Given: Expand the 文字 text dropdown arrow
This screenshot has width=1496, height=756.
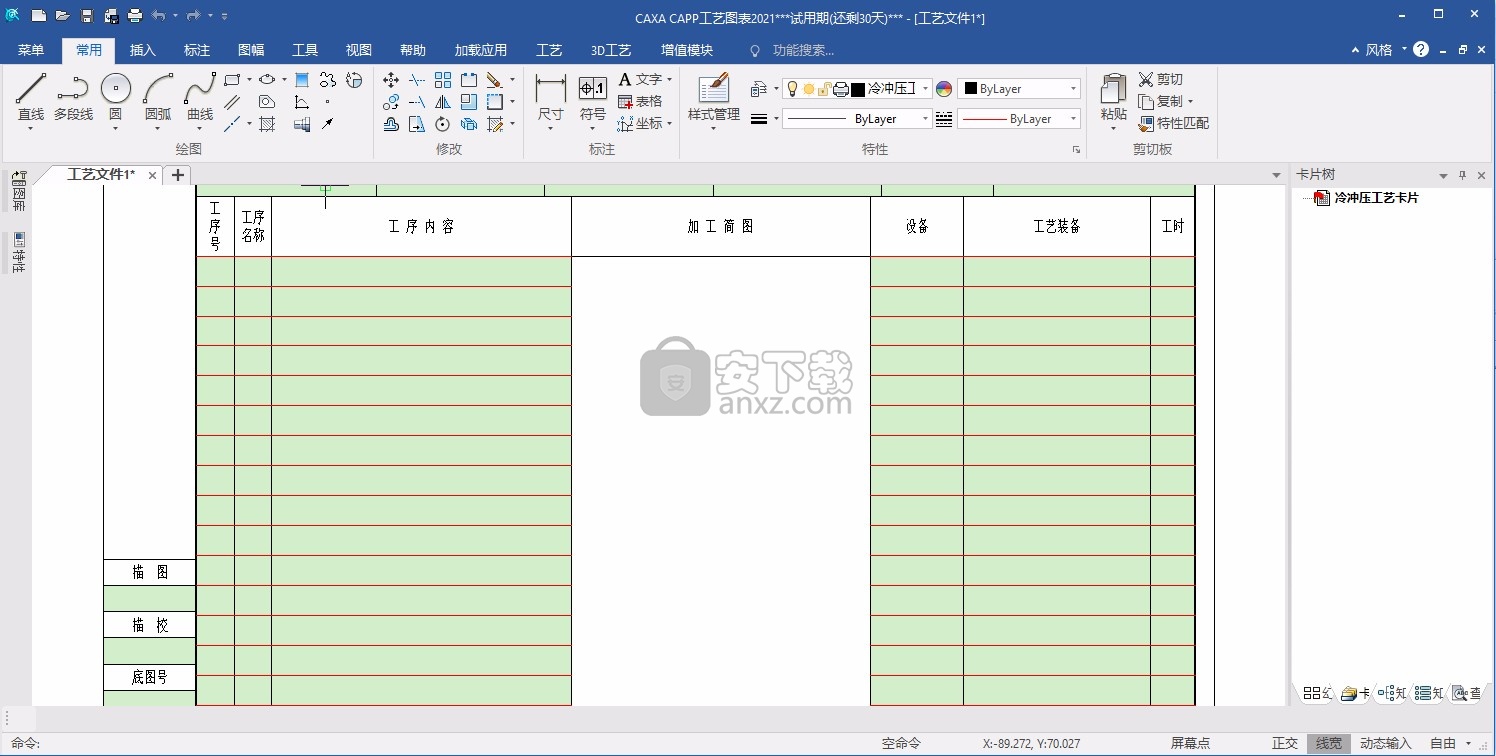Looking at the screenshot, I should coord(669,79).
